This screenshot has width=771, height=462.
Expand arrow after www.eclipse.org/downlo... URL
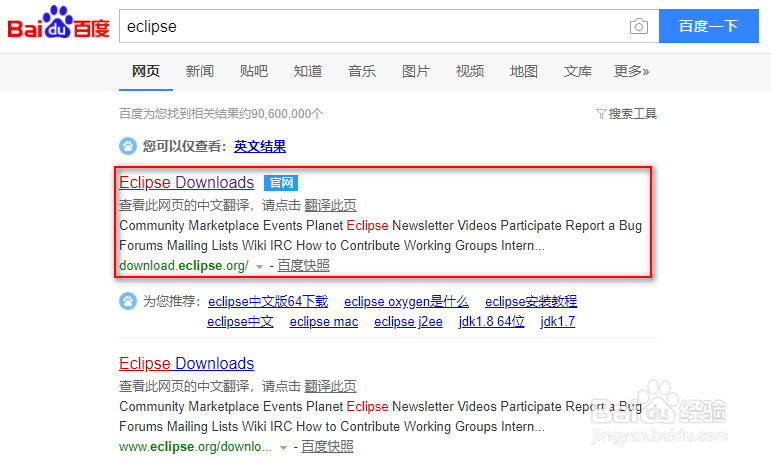(x=283, y=447)
